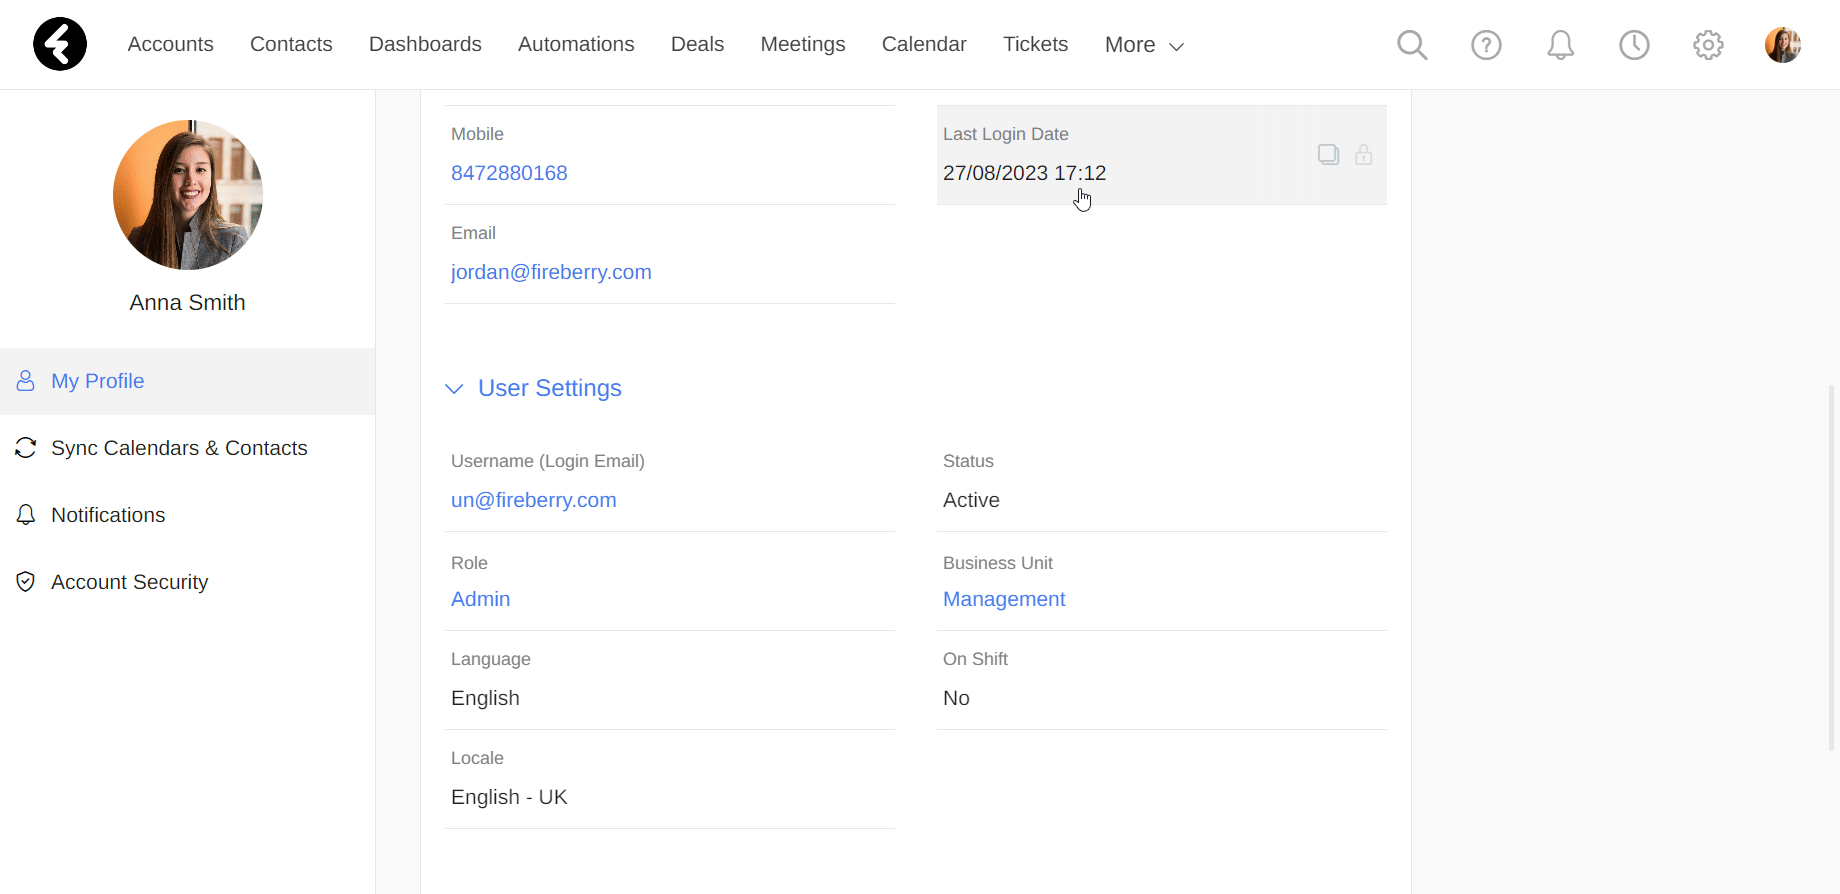Click the Fireberry logo icon
1840x894 pixels.
point(60,44)
